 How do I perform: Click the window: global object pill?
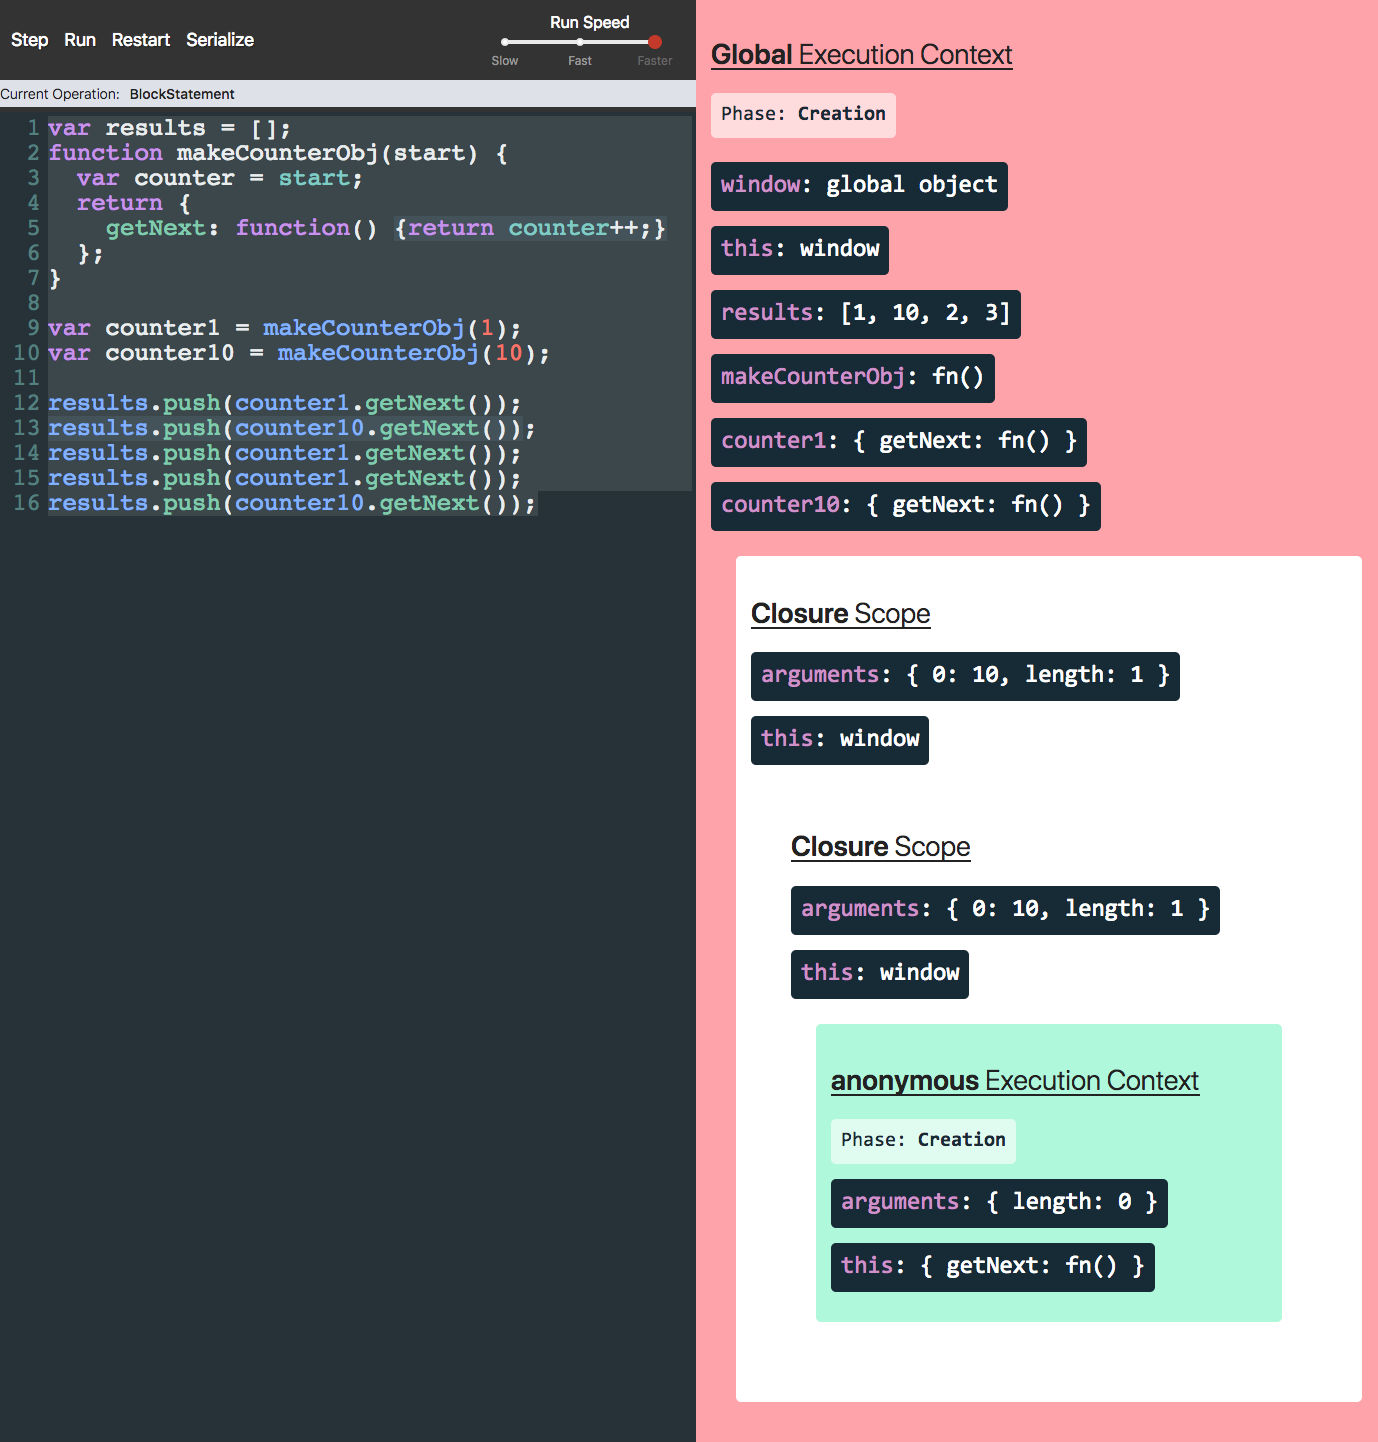[858, 186]
